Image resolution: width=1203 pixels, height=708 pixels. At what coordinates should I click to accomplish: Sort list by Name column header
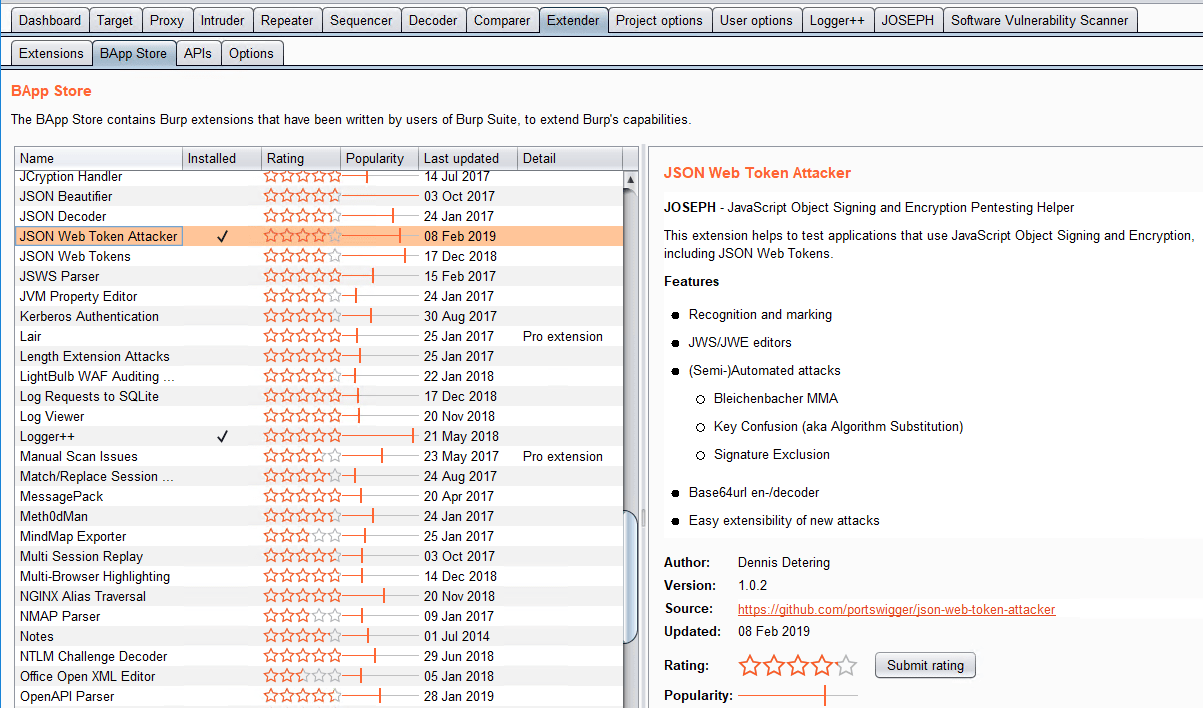(98, 158)
